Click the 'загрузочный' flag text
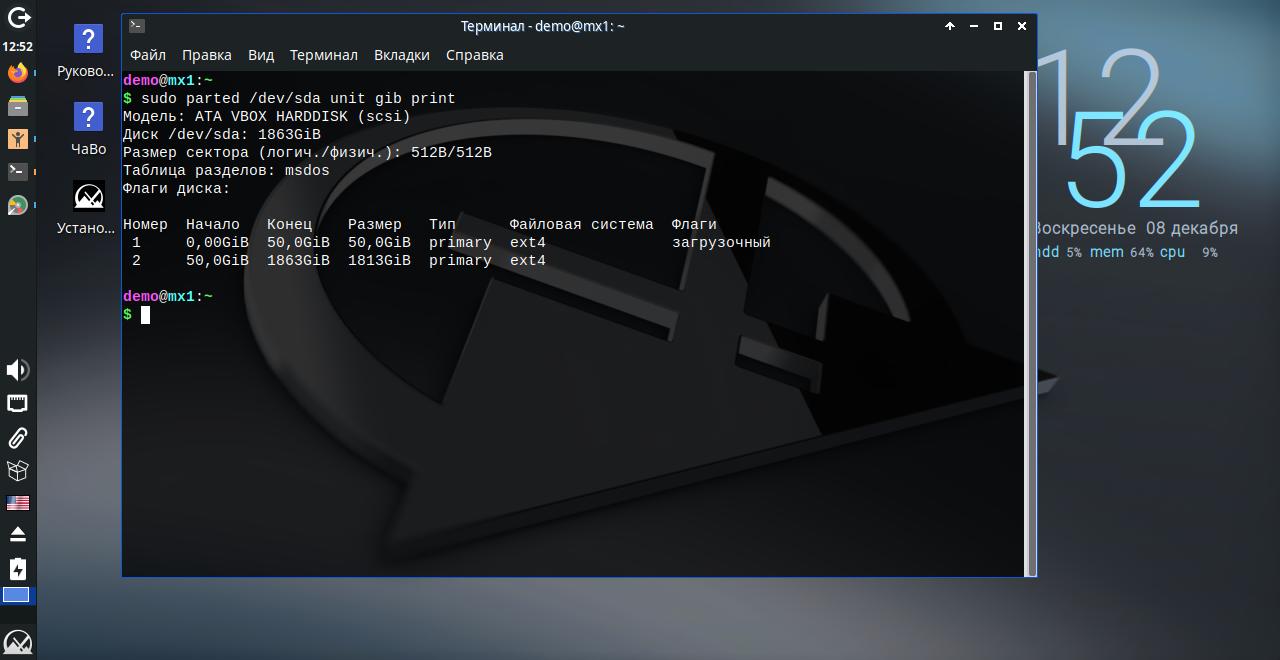Viewport: 1280px width, 660px height. (721, 242)
